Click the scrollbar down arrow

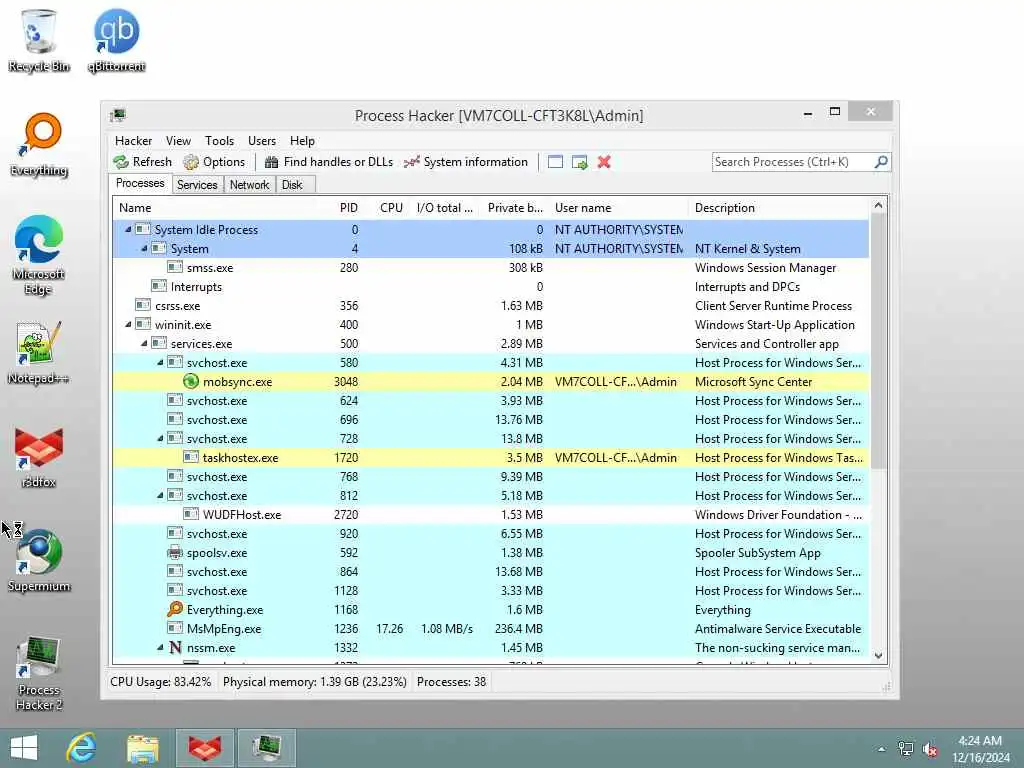coord(878,656)
